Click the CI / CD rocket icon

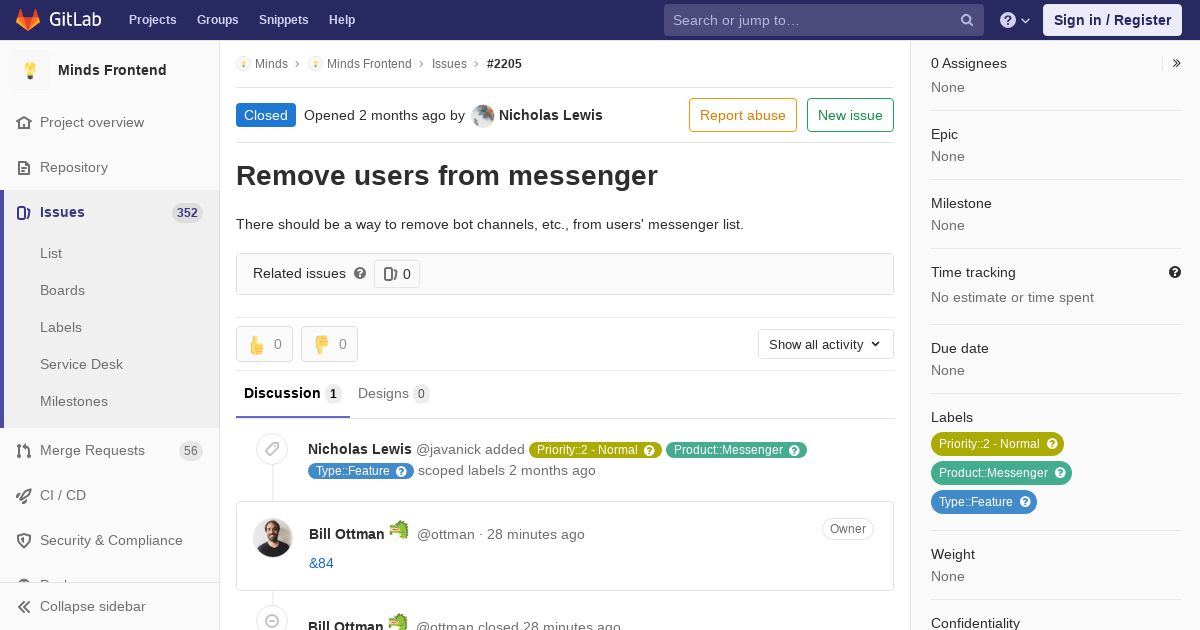[x=24, y=495]
